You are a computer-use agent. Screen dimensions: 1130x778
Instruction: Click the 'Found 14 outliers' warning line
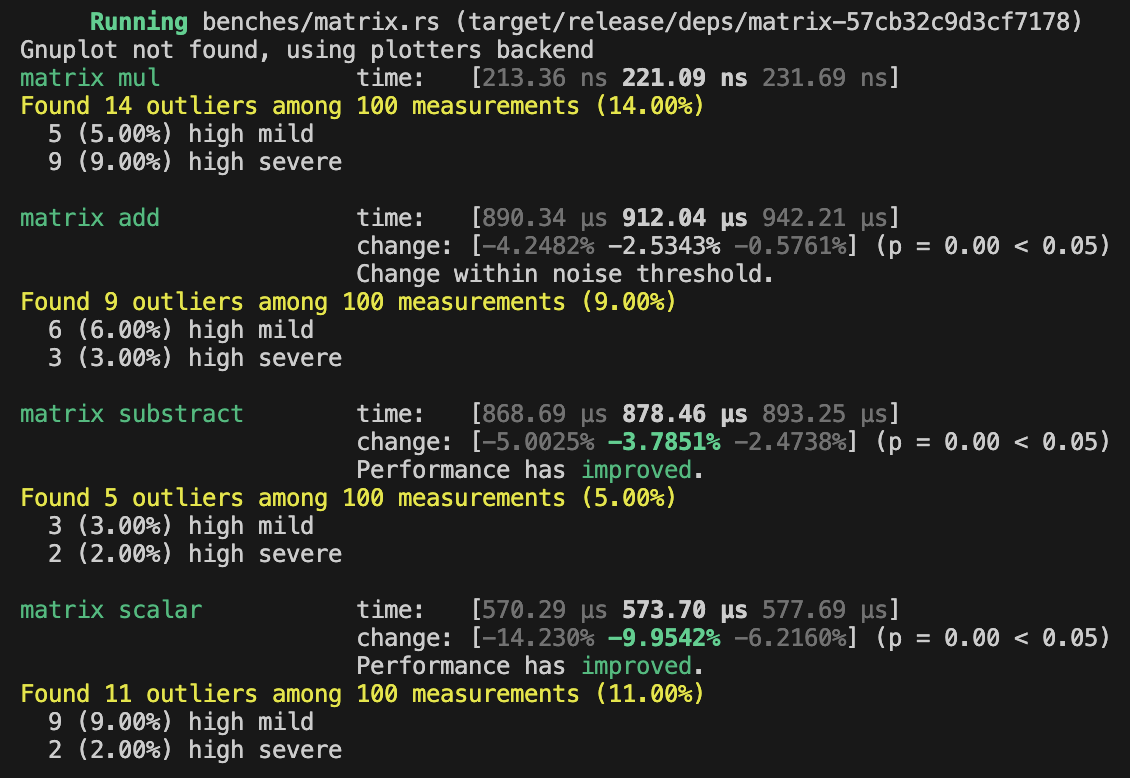(362, 105)
